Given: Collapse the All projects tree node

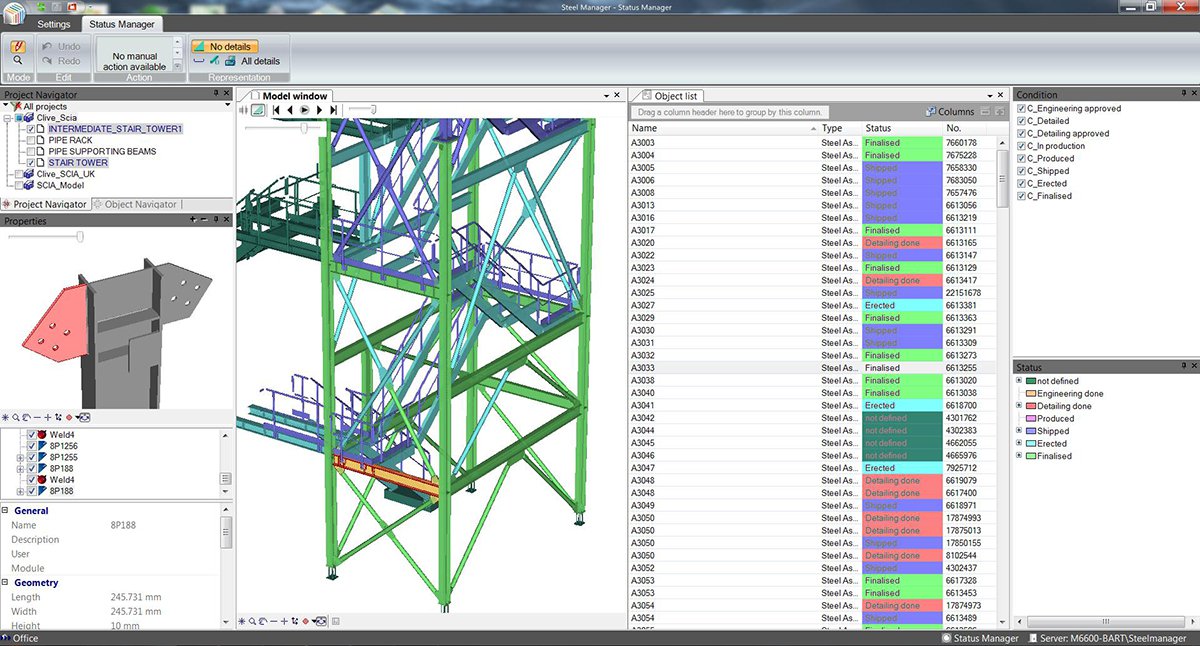Looking at the screenshot, I should click(x=6, y=106).
